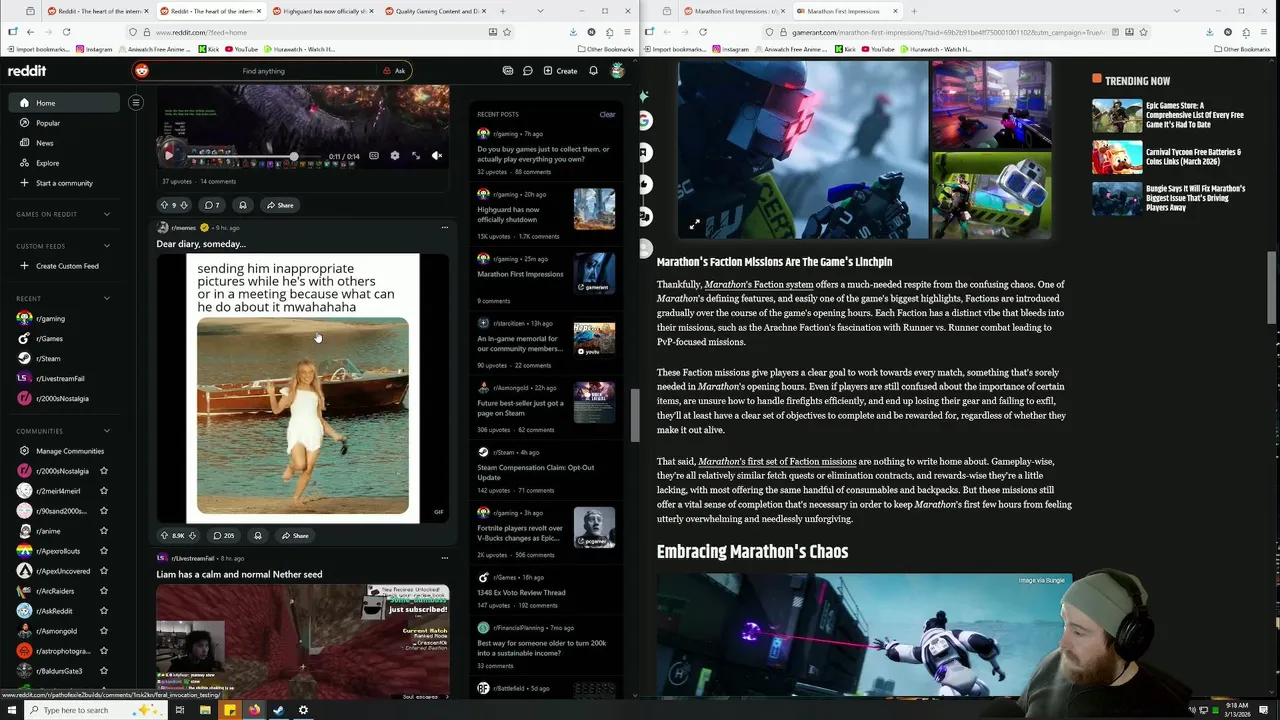Click the Reddit logo
The width and height of the screenshot is (1280, 720).
pos(27,71)
